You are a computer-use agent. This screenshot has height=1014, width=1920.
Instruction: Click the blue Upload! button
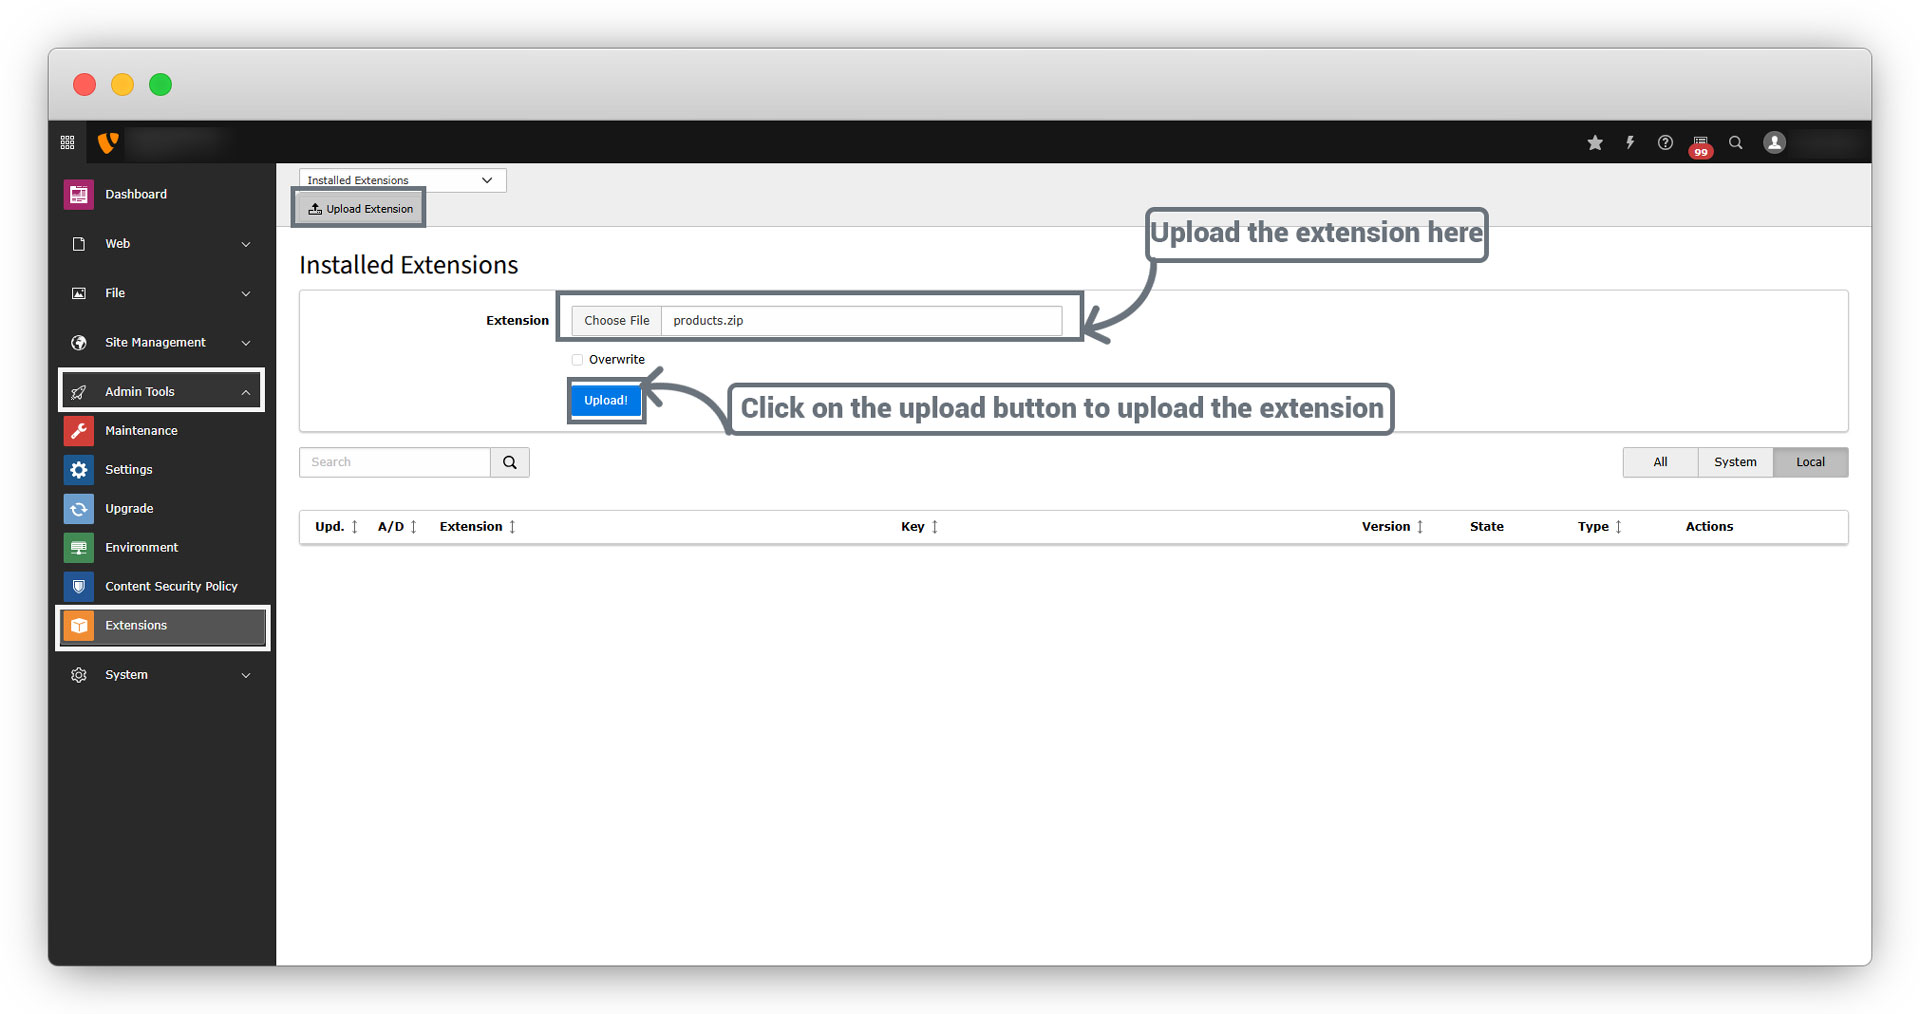click(606, 401)
